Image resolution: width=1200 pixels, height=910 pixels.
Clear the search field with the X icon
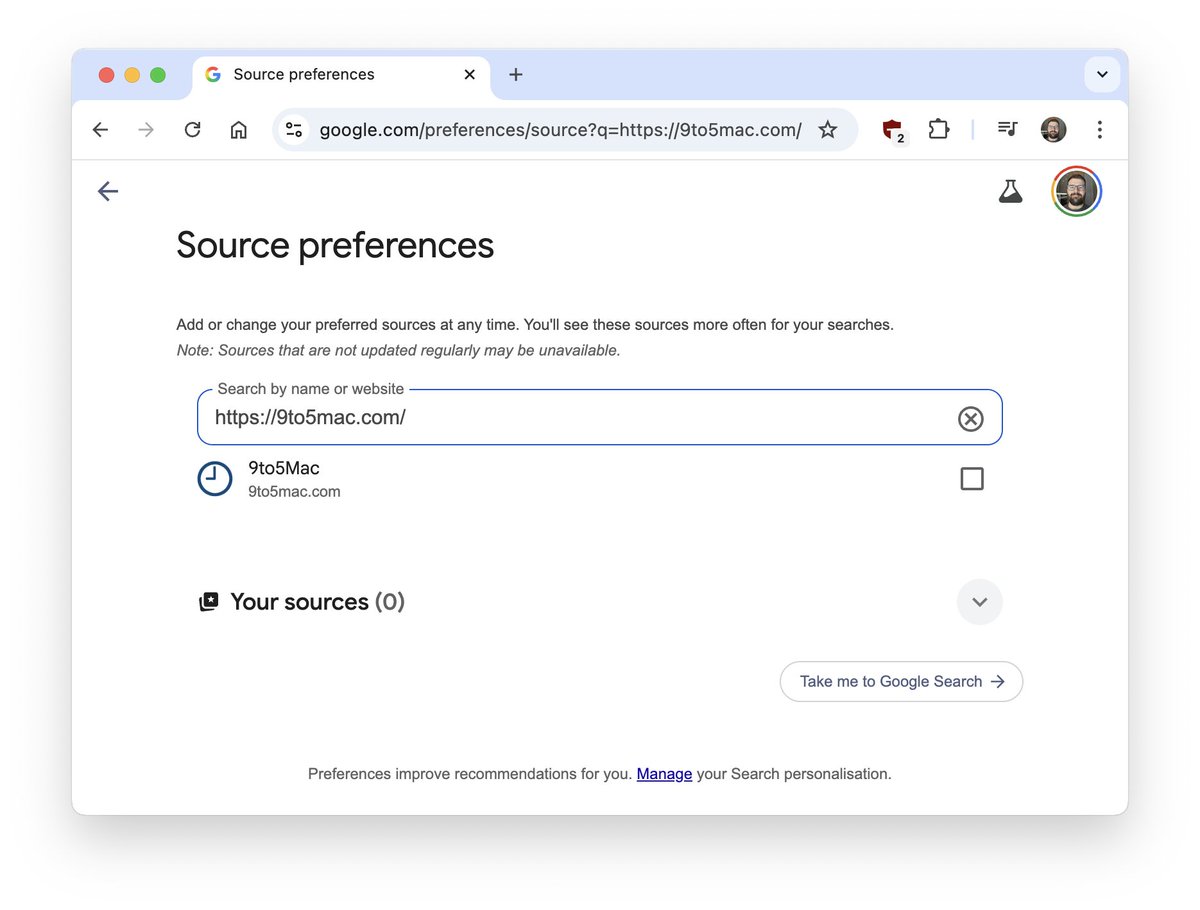coord(971,418)
